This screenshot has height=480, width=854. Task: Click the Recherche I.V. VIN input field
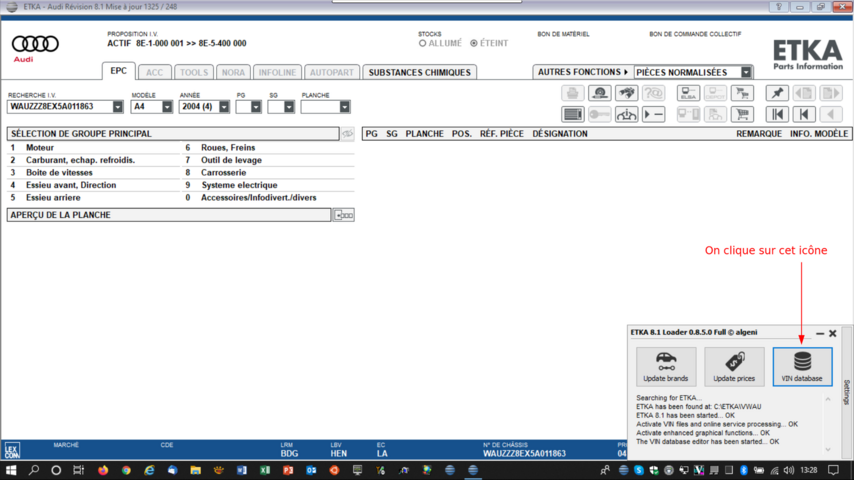pyautogui.click(x=59, y=107)
